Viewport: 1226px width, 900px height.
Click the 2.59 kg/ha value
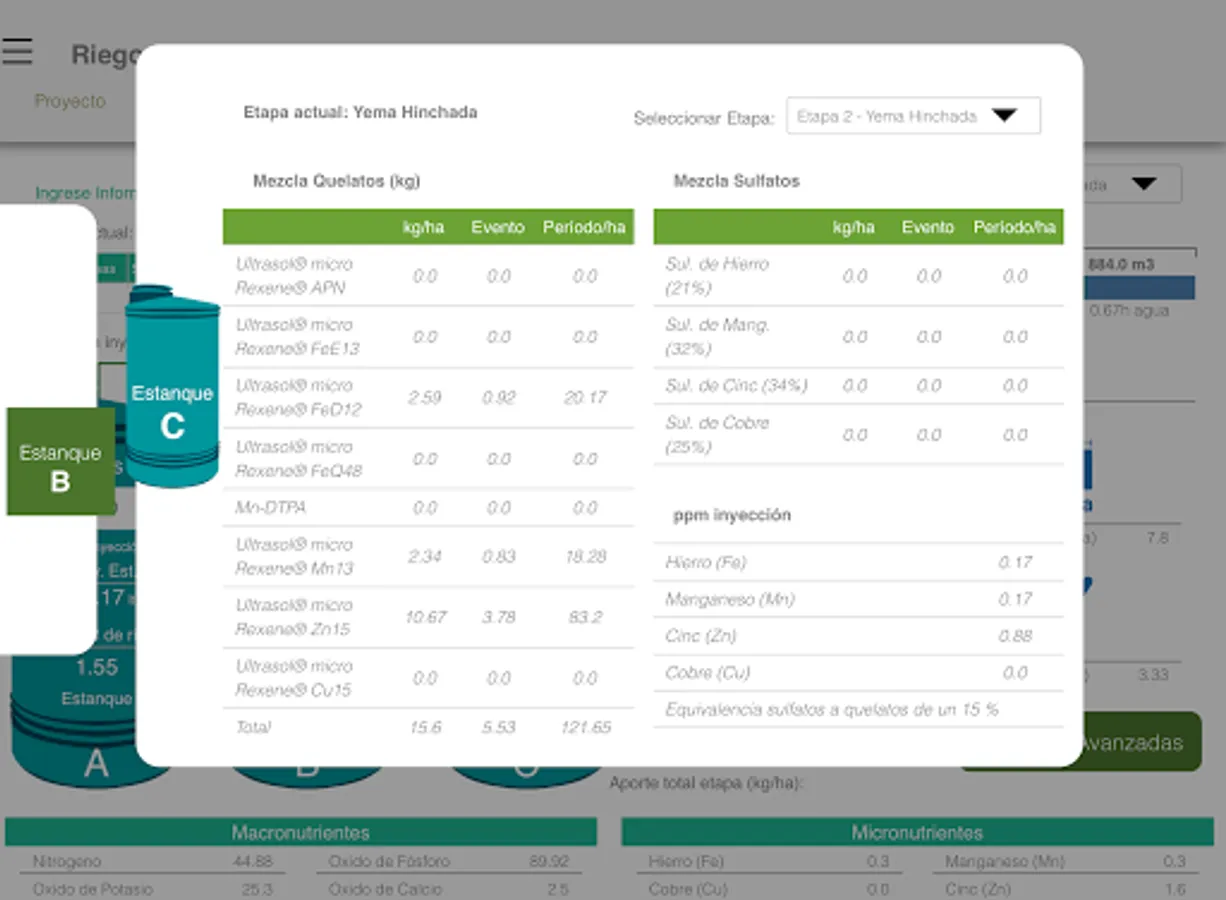click(425, 397)
